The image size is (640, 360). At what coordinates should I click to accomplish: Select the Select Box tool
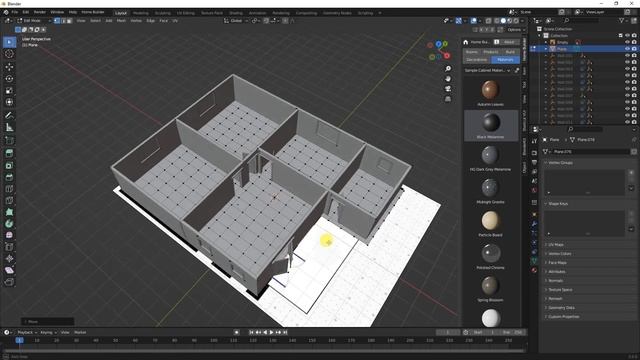pyautogui.click(x=9, y=42)
